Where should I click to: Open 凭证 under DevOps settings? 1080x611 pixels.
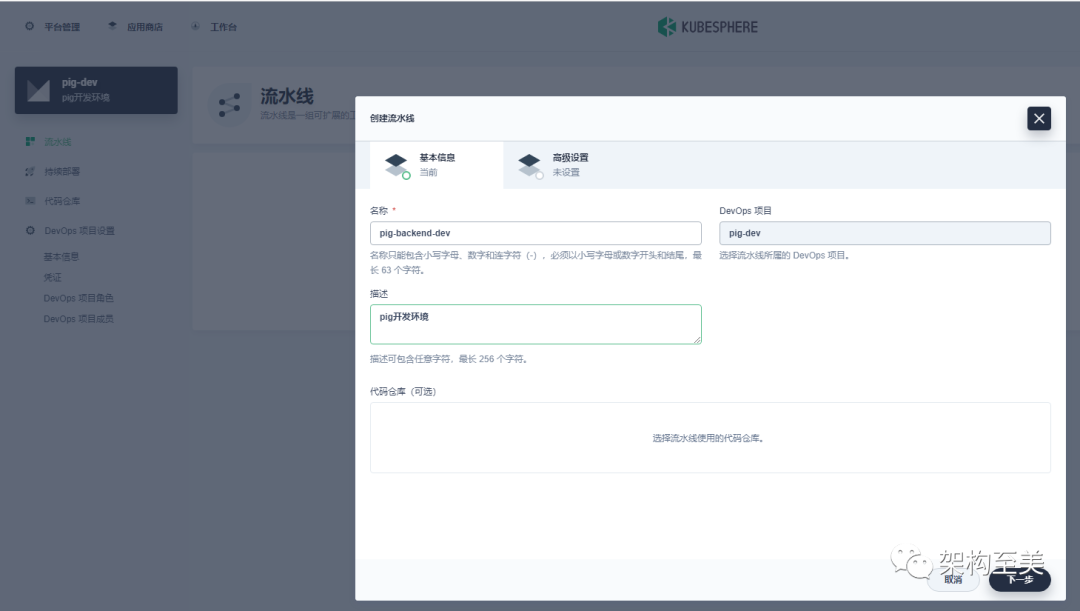click(x=52, y=277)
